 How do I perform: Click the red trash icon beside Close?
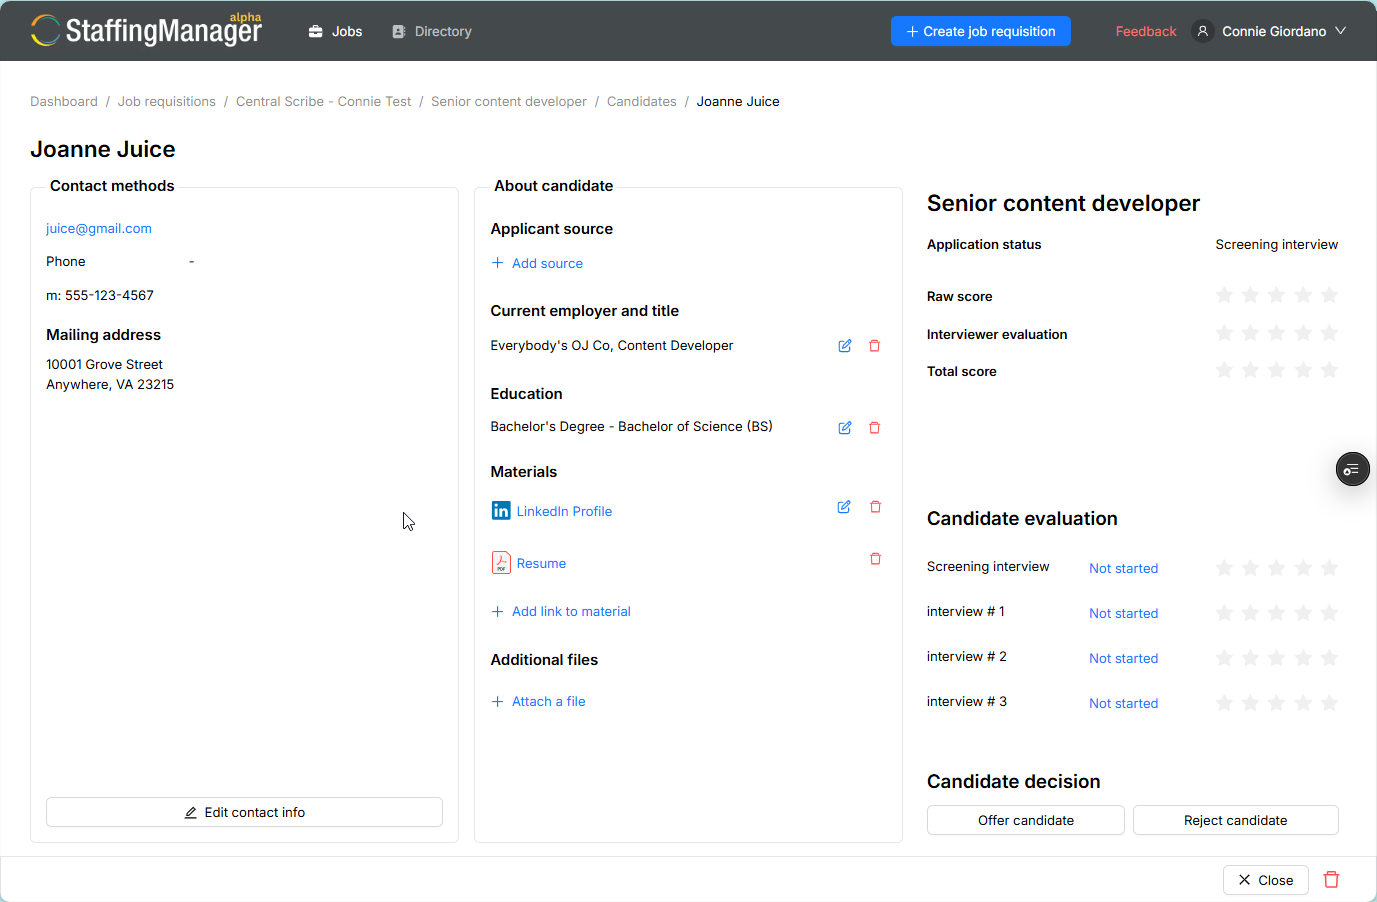tap(1331, 880)
